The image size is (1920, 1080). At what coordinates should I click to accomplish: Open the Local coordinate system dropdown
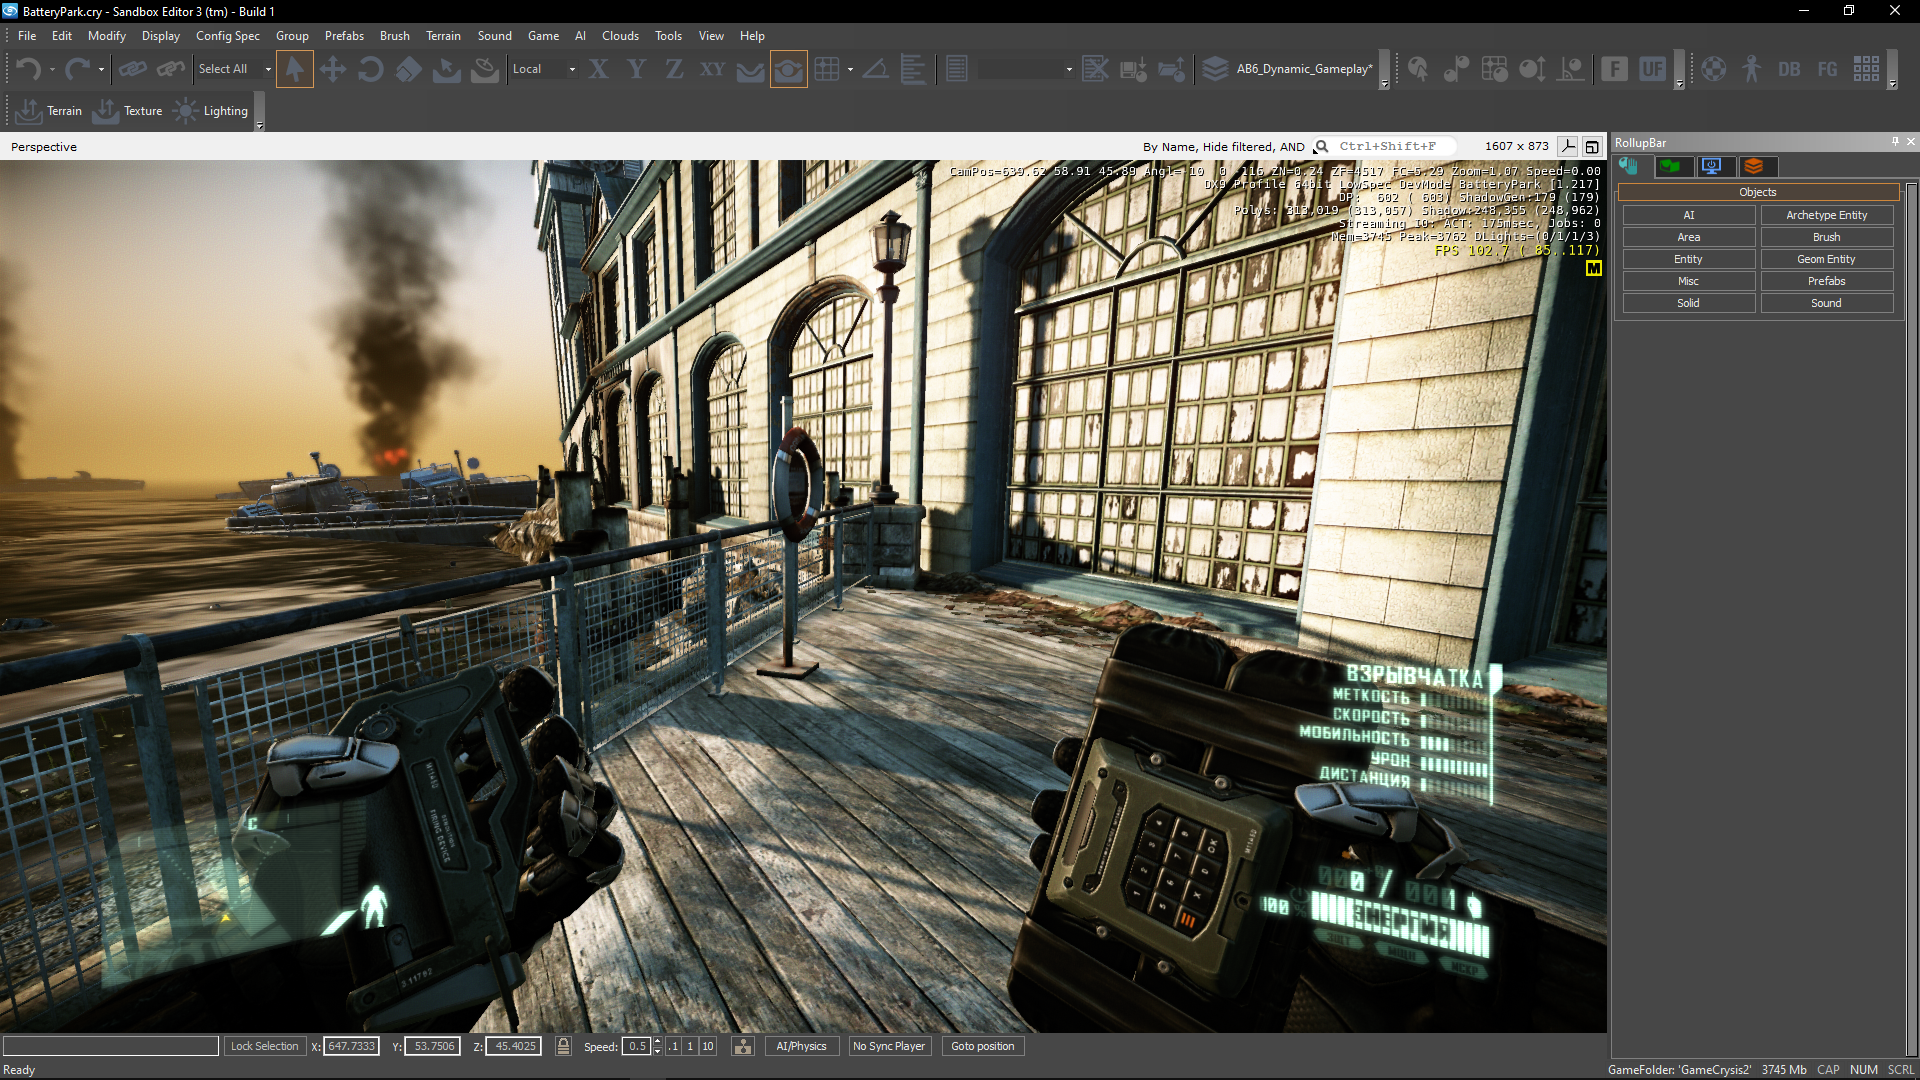571,69
